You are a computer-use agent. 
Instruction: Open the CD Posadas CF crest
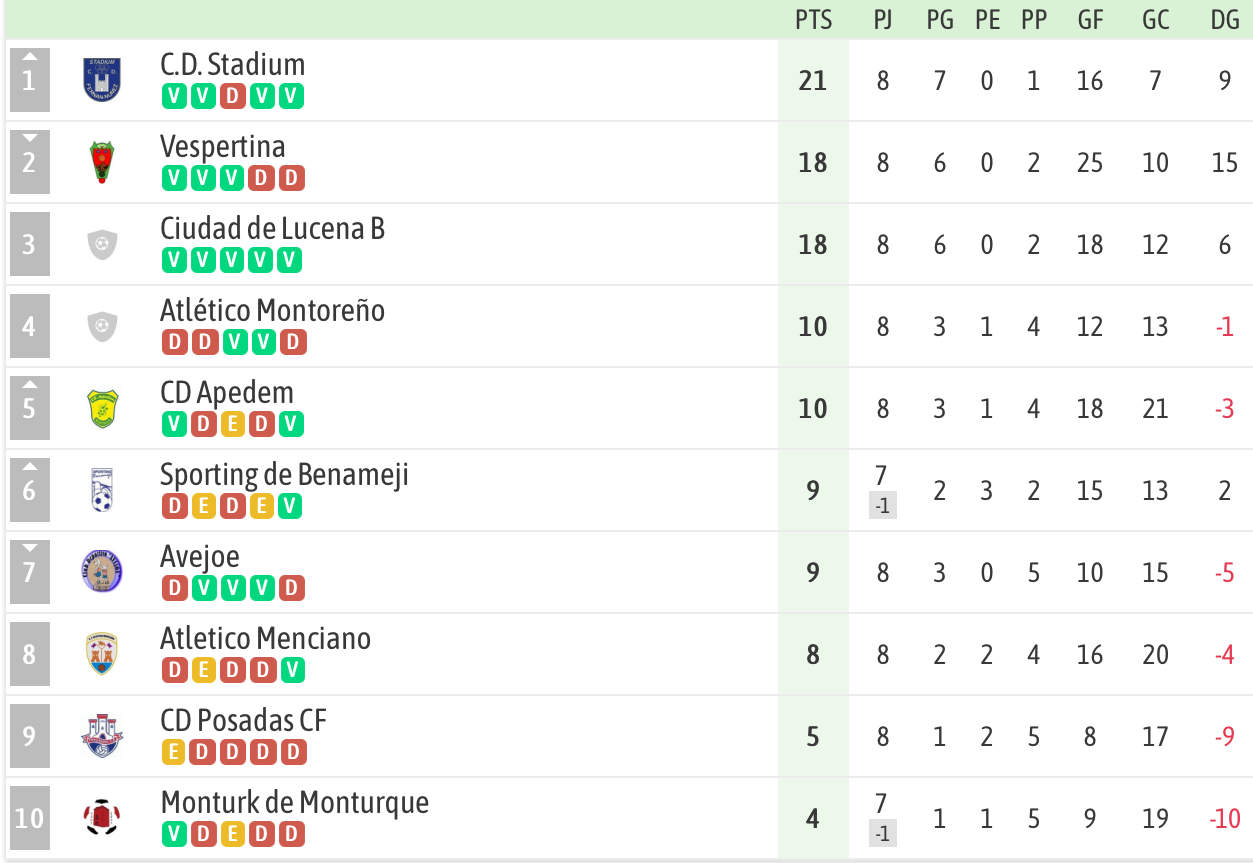point(102,736)
